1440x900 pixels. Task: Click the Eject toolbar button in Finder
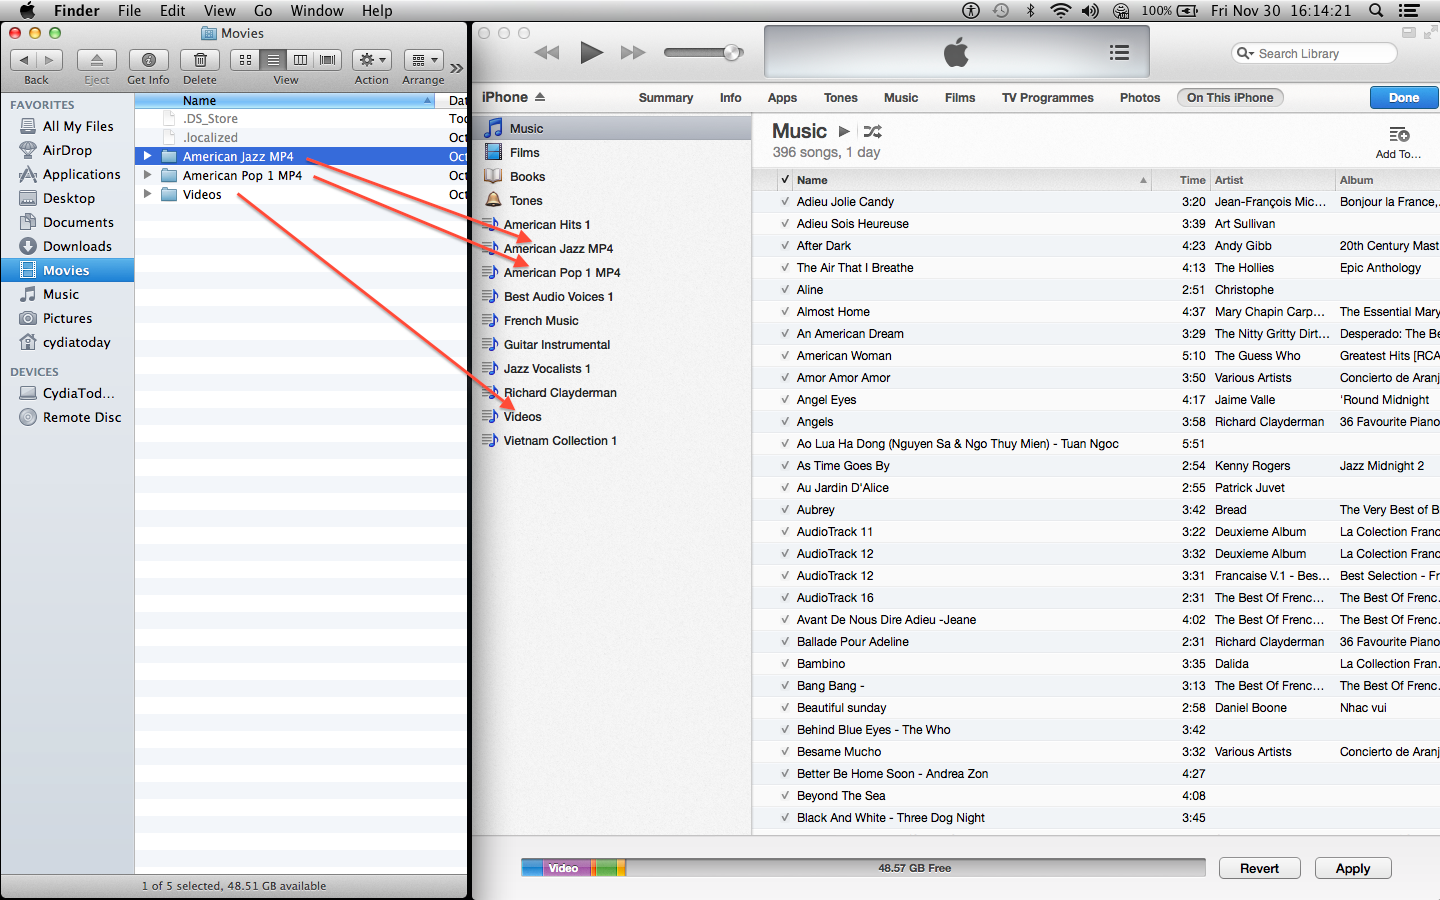click(x=97, y=60)
